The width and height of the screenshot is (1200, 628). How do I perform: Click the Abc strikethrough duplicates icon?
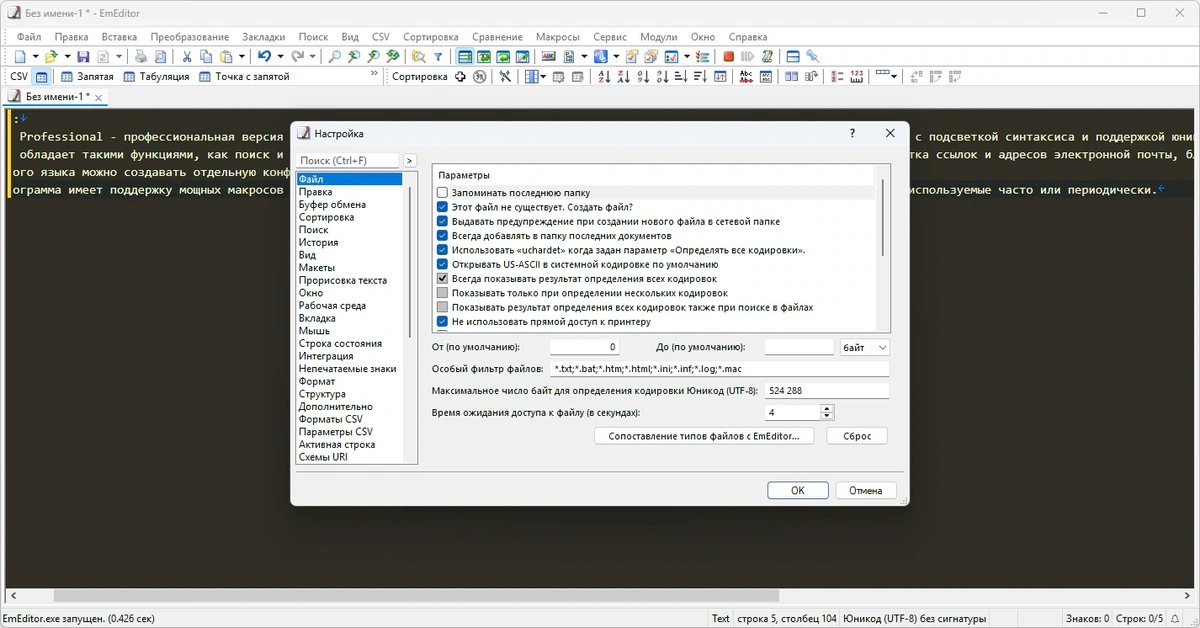(x=746, y=77)
